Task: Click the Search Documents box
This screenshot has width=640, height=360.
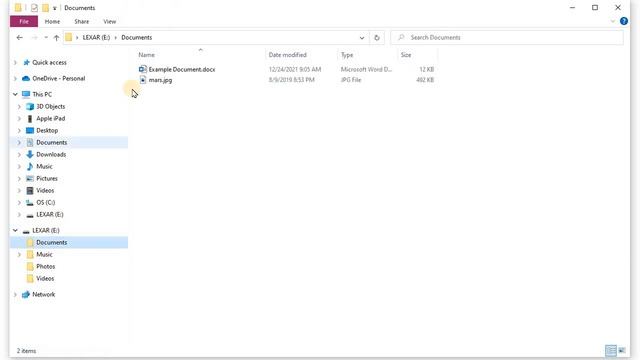Action: (507, 38)
